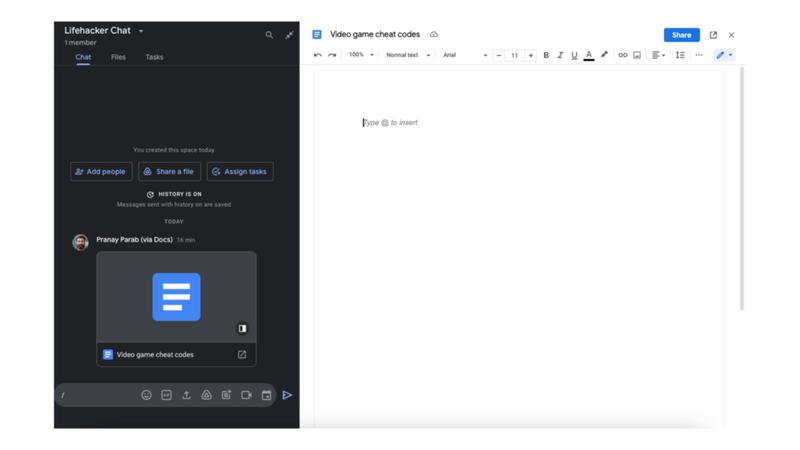Open line and paragraph spacing
This screenshot has height=450, width=800.
tap(680, 55)
